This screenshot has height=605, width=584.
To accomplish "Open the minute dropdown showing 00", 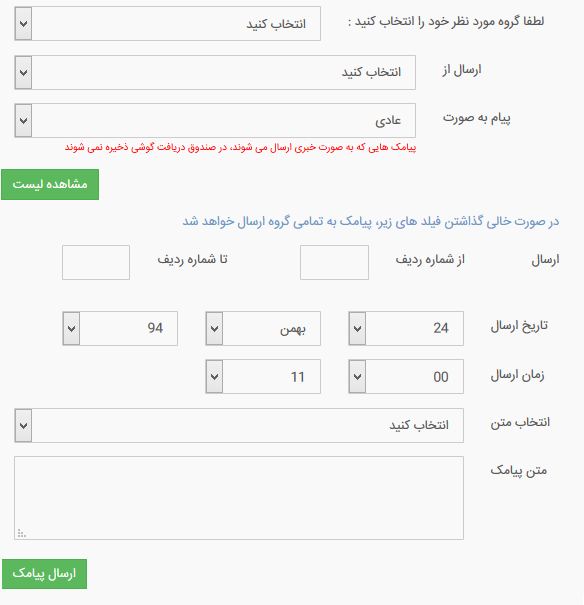I will point(406,377).
